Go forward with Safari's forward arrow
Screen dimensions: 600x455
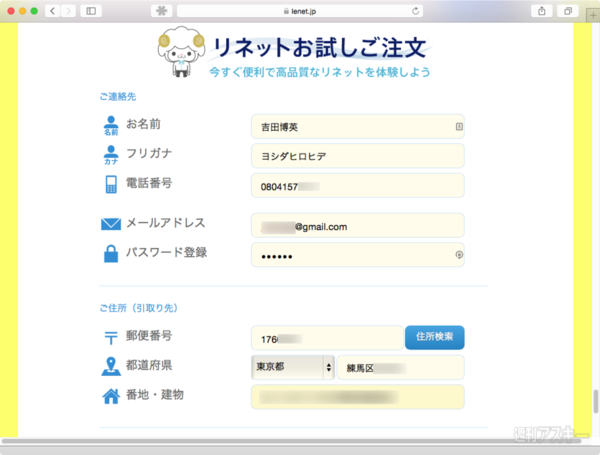(x=68, y=11)
